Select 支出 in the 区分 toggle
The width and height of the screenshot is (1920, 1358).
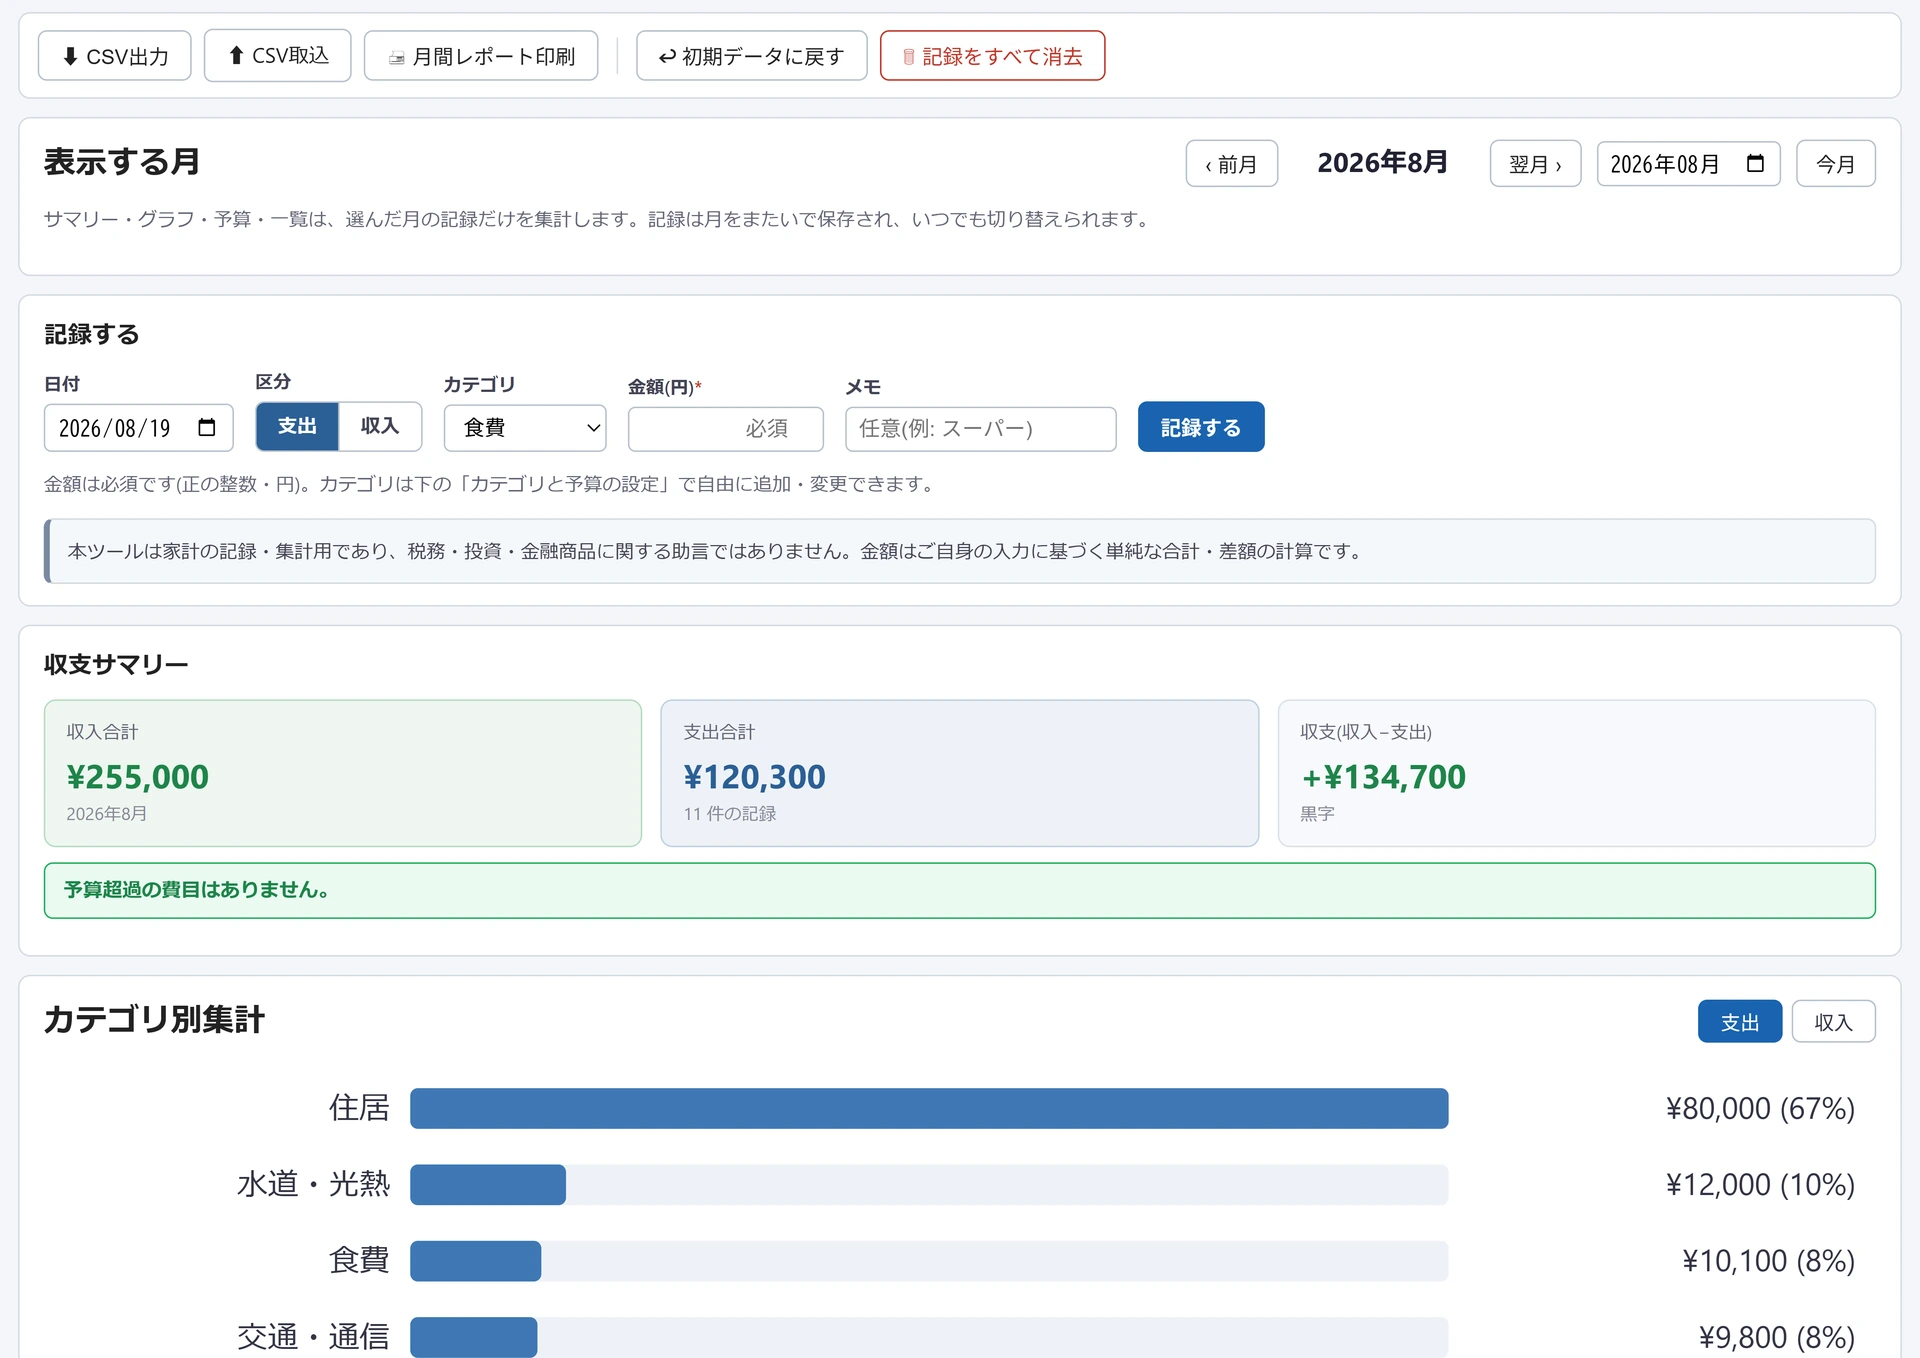pos(297,426)
